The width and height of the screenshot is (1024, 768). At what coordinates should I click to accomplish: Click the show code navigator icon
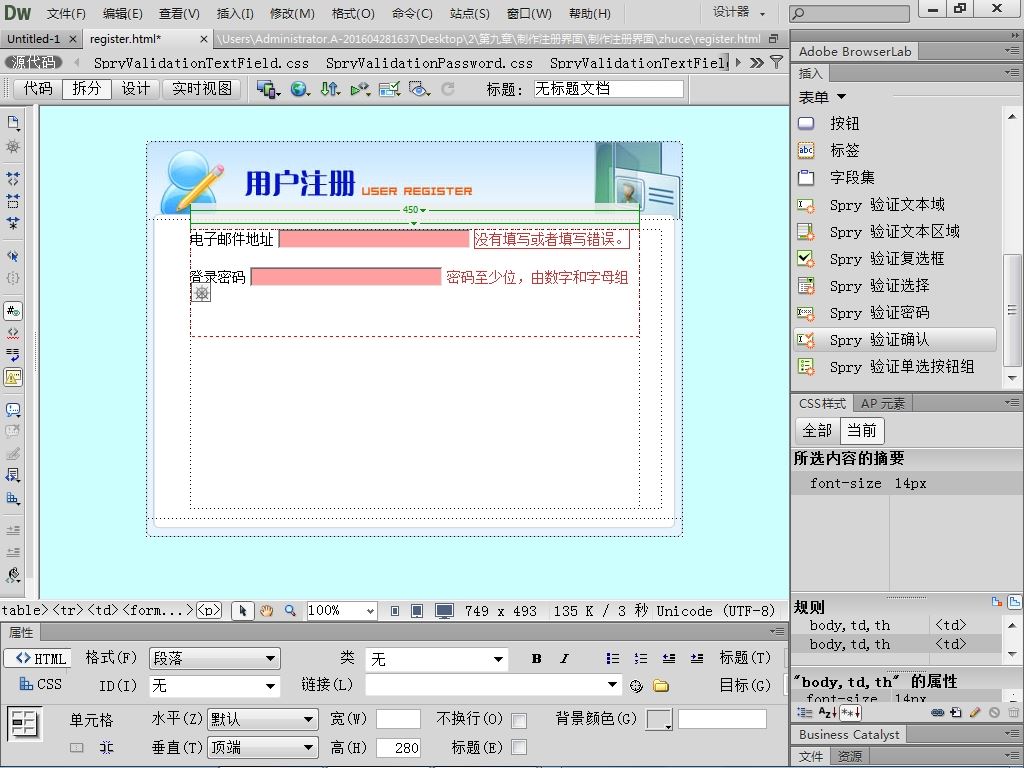coord(13,146)
